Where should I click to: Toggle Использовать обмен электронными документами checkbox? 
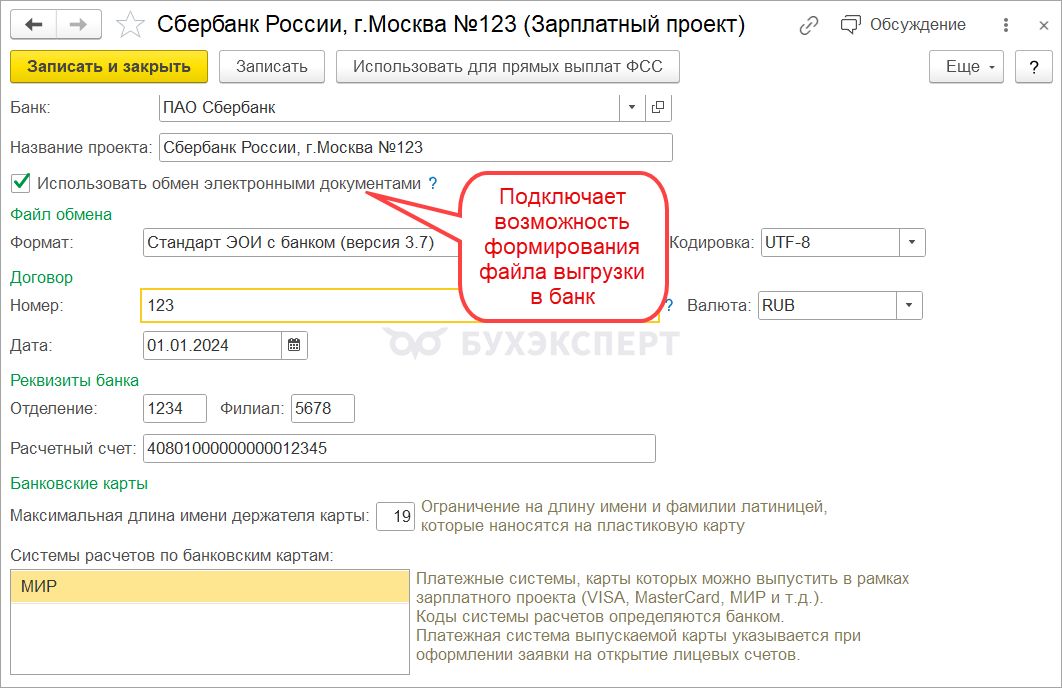(21, 183)
